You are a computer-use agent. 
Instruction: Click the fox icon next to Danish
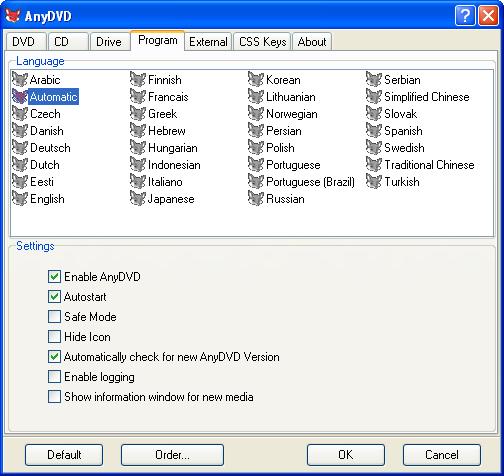20,130
